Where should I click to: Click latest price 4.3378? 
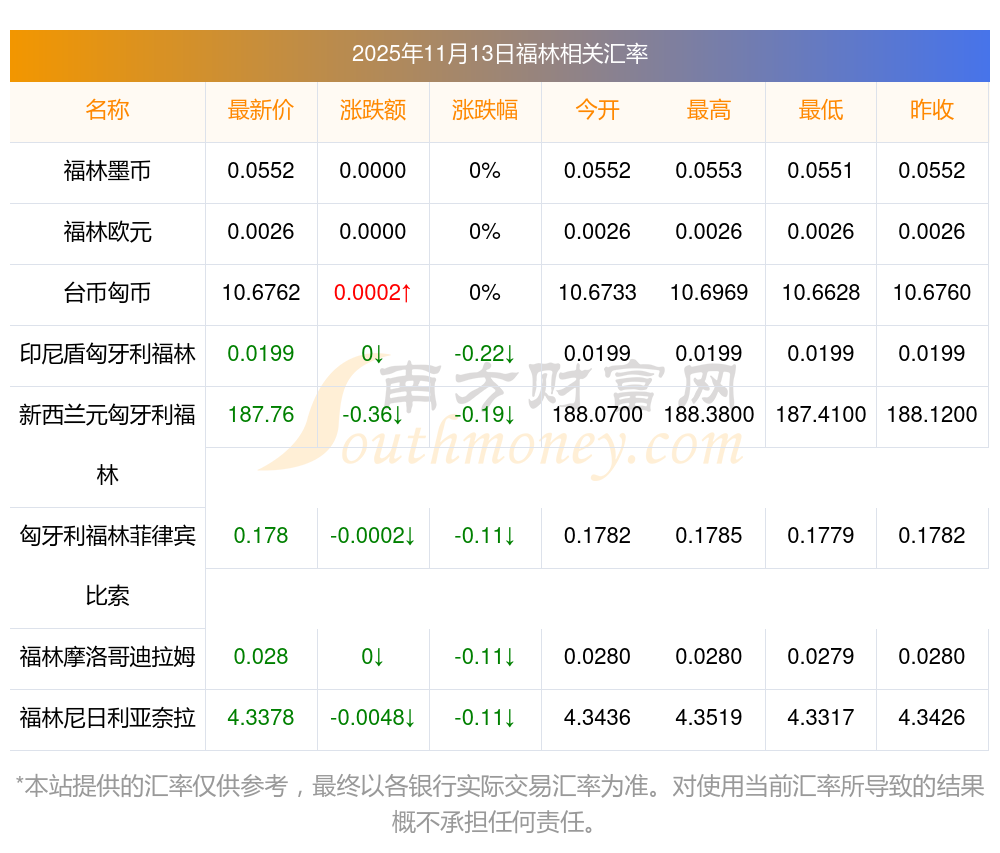click(x=261, y=718)
